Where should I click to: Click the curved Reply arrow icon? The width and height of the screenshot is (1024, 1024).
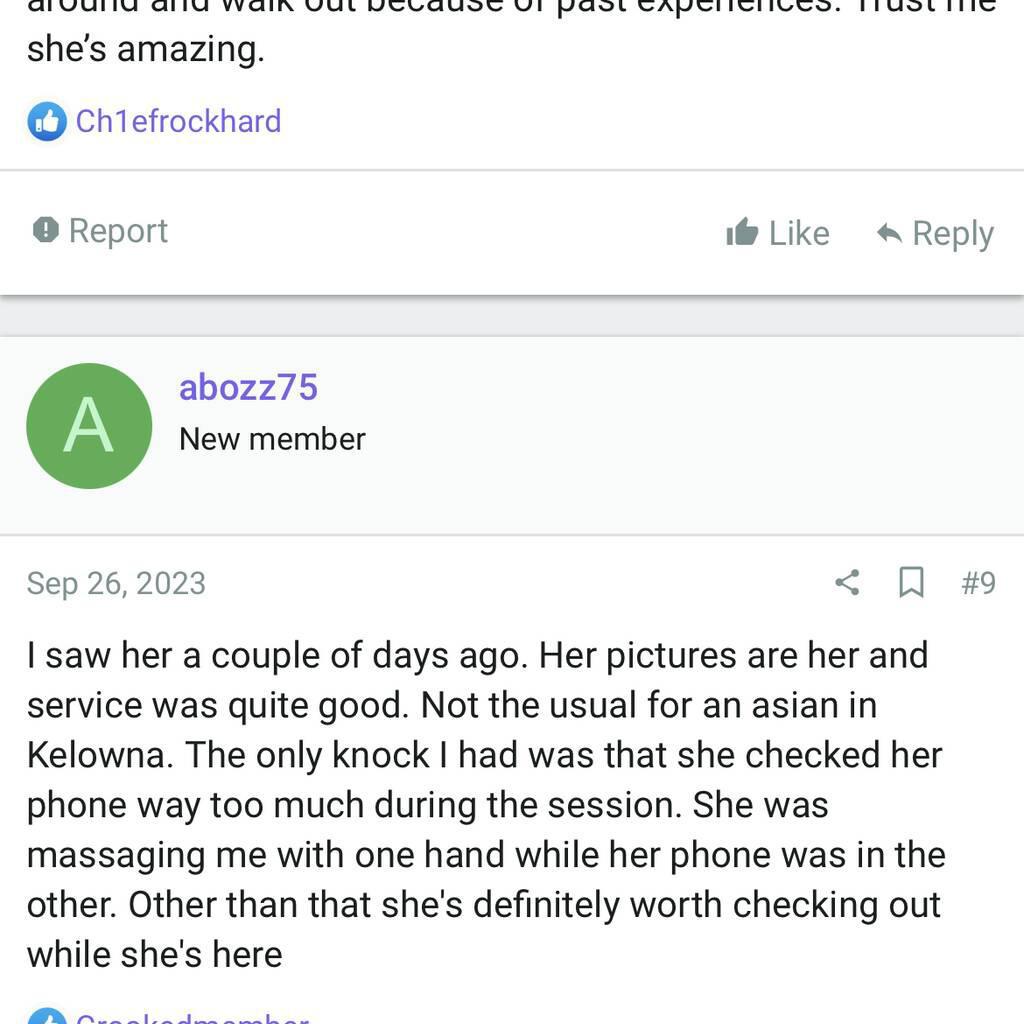tap(889, 232)
